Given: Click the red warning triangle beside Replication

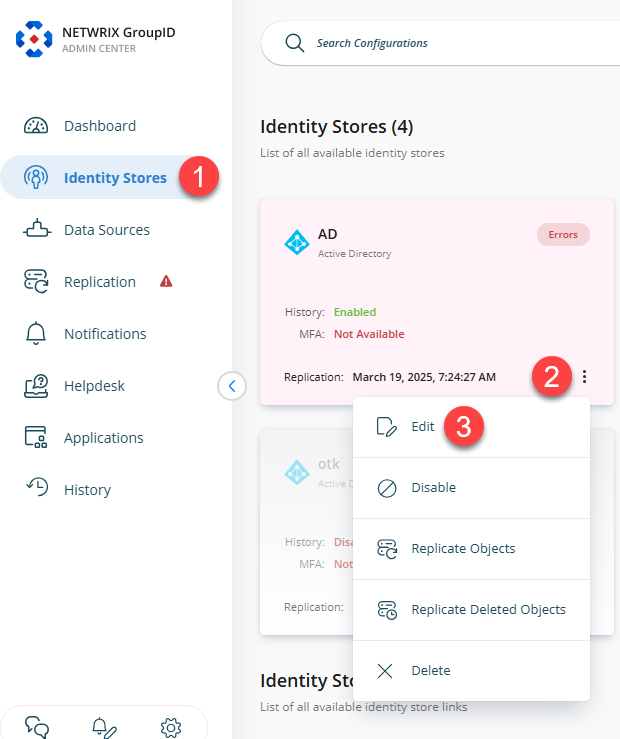Looking at the screenshot, I should pyautogui.click(x=166, y=281).
